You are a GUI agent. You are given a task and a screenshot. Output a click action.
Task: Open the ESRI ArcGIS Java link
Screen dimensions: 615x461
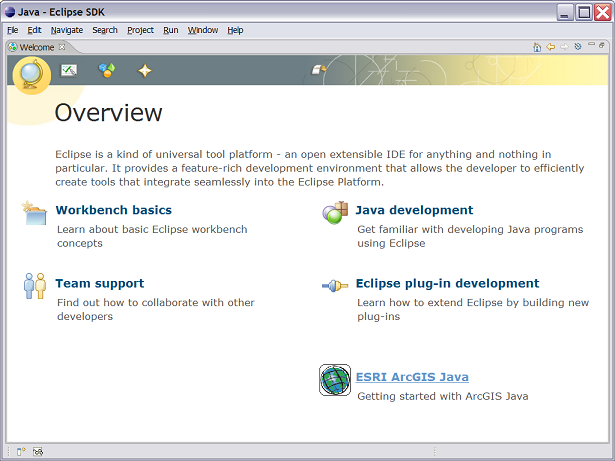pyautogui.click(x=412, y=377)
